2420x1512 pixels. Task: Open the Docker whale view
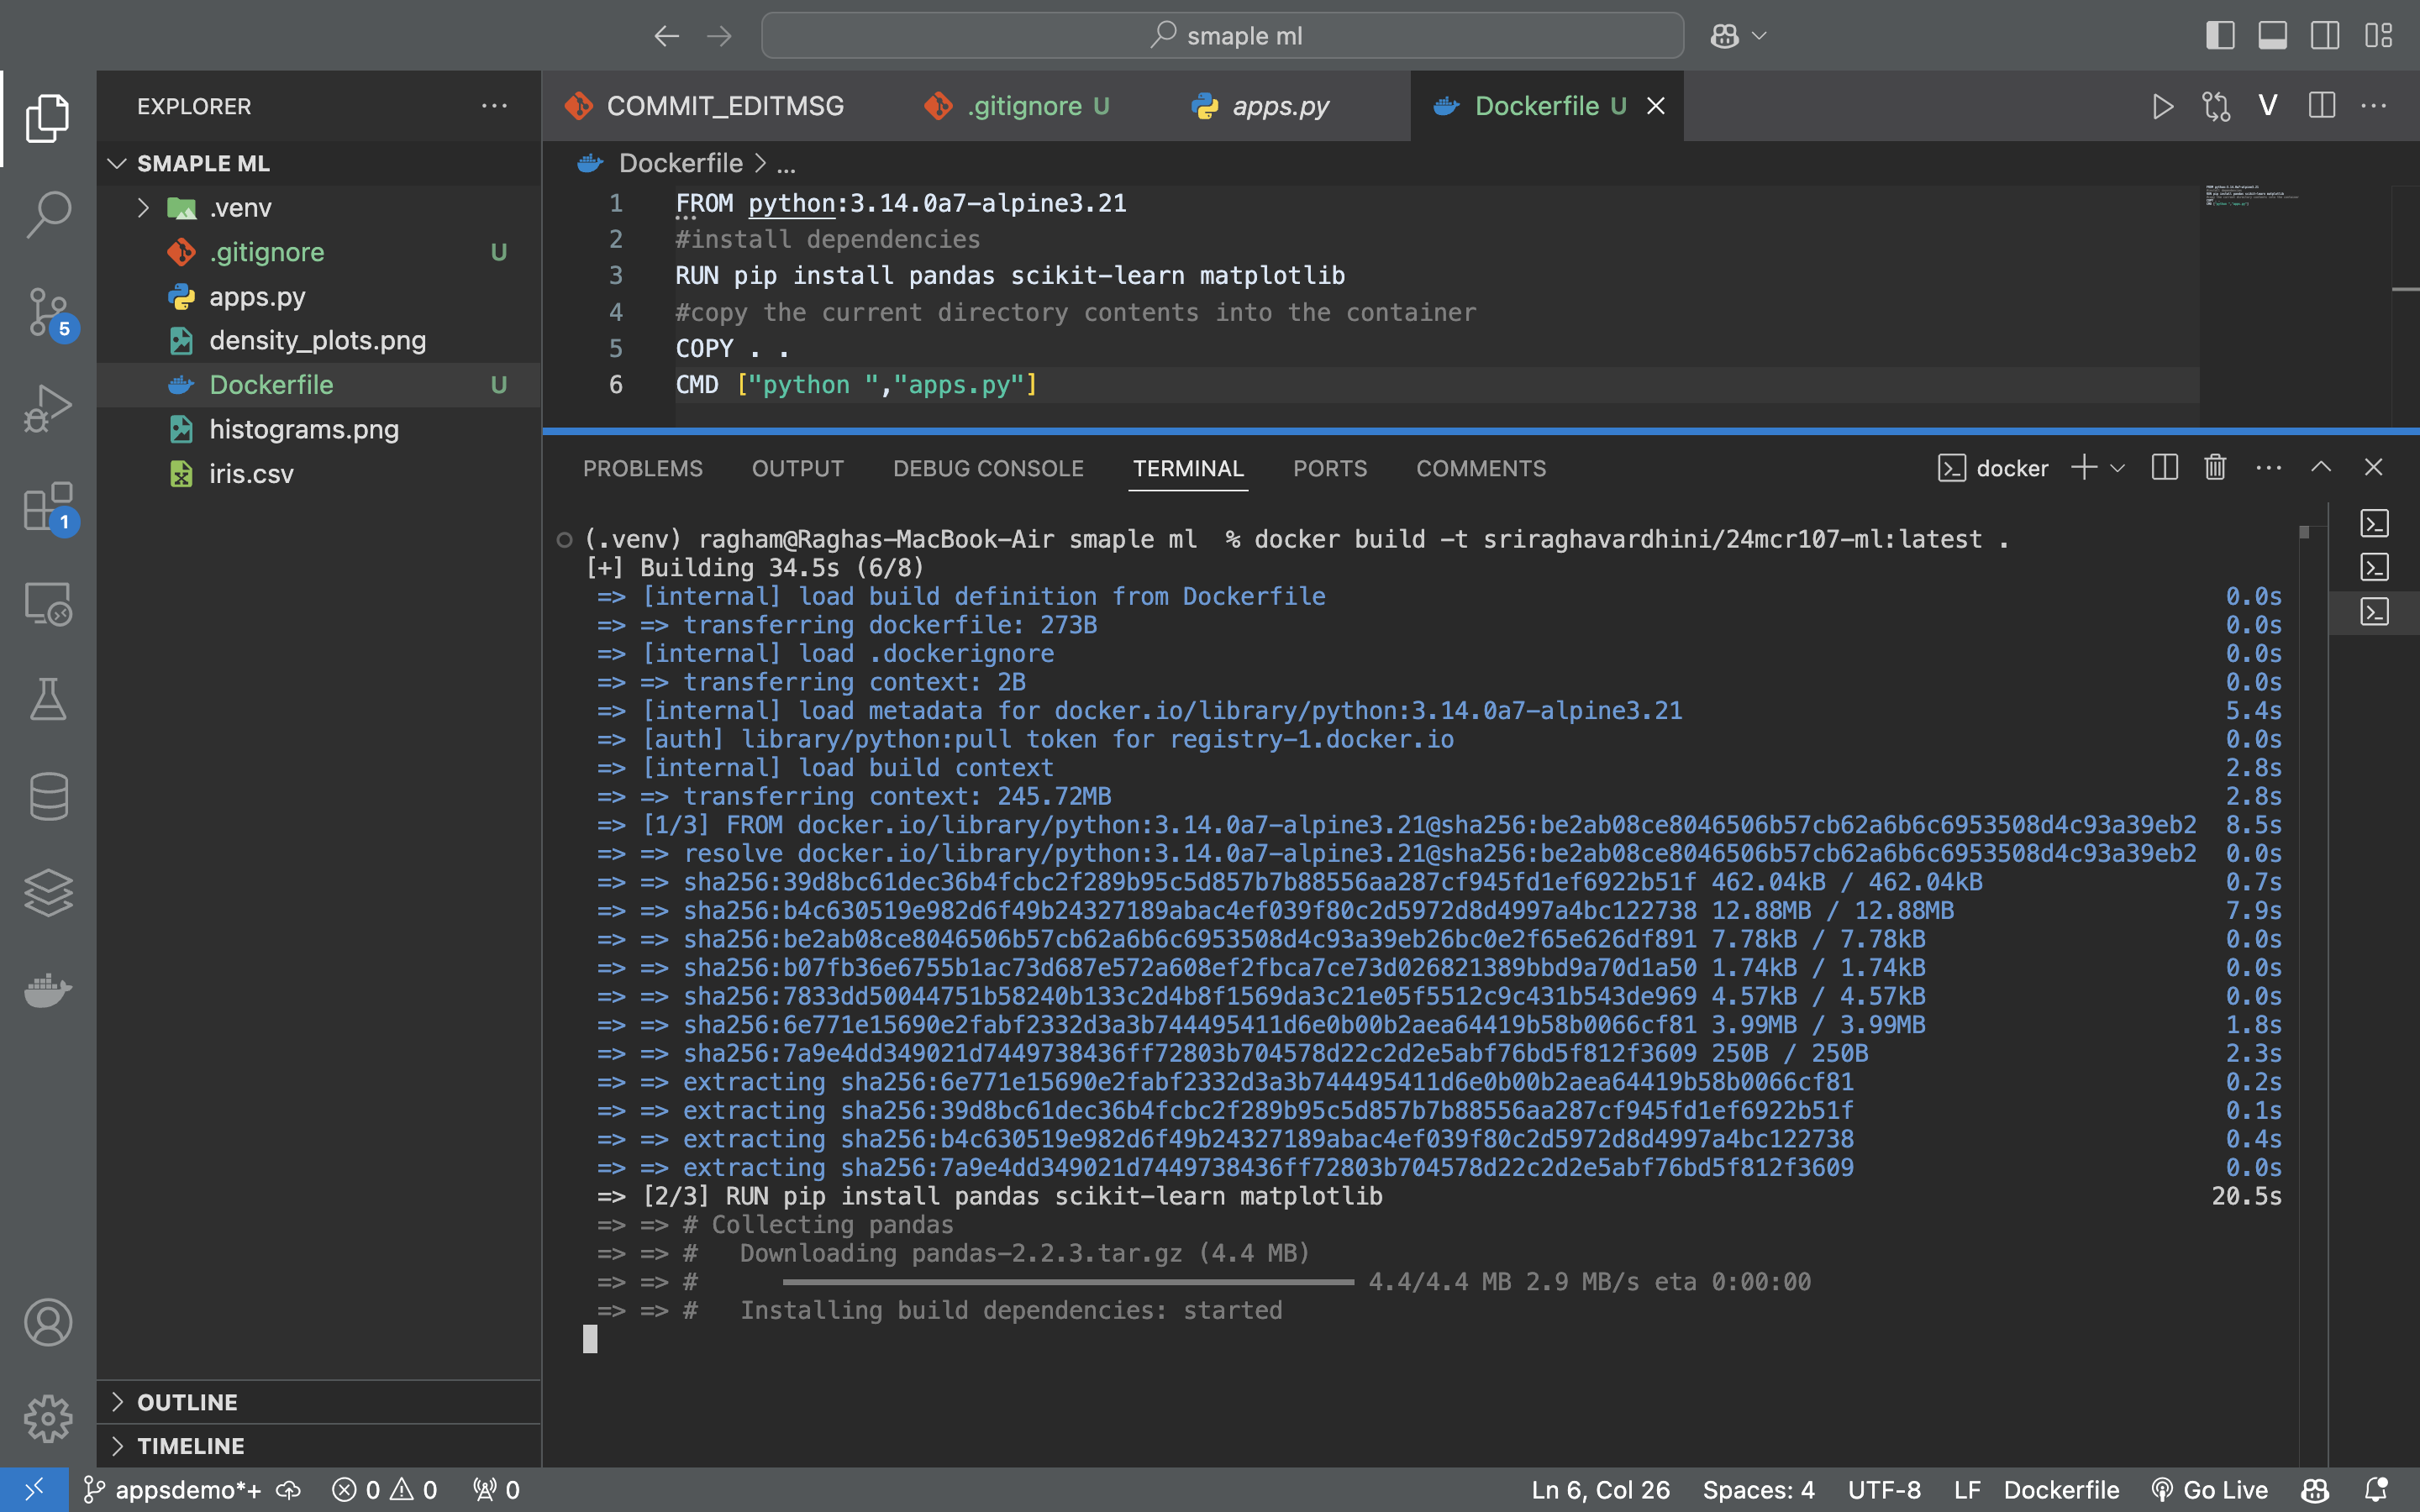click(48, 990)
